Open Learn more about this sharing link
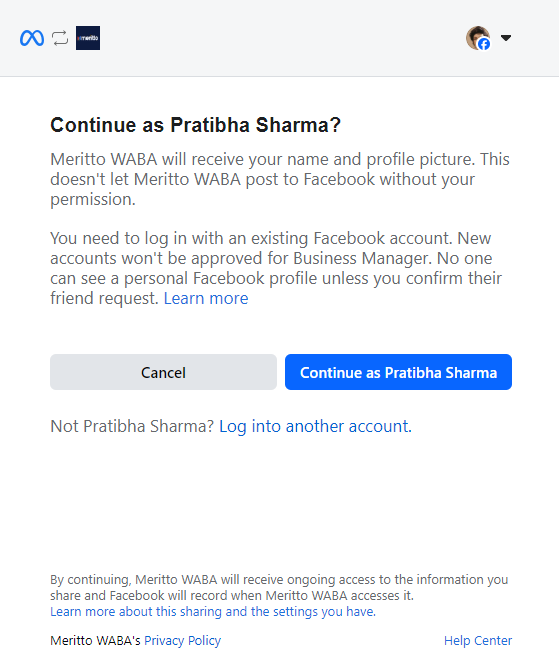 (x=213, y=612)
